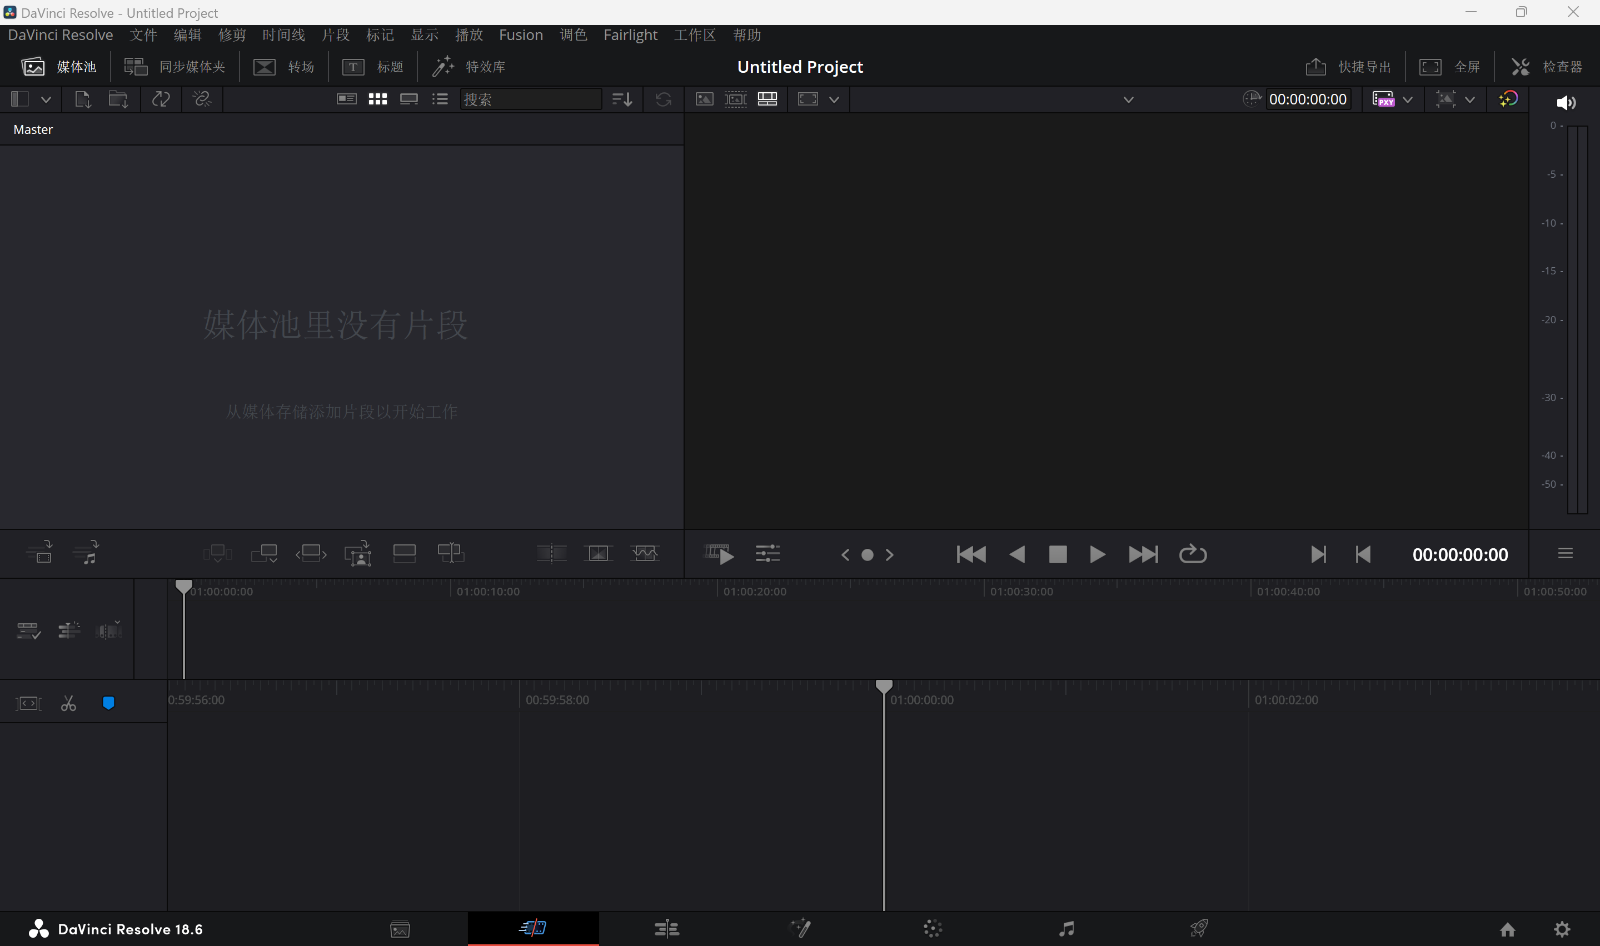
Task: Stop playback
Action: 1057,554
